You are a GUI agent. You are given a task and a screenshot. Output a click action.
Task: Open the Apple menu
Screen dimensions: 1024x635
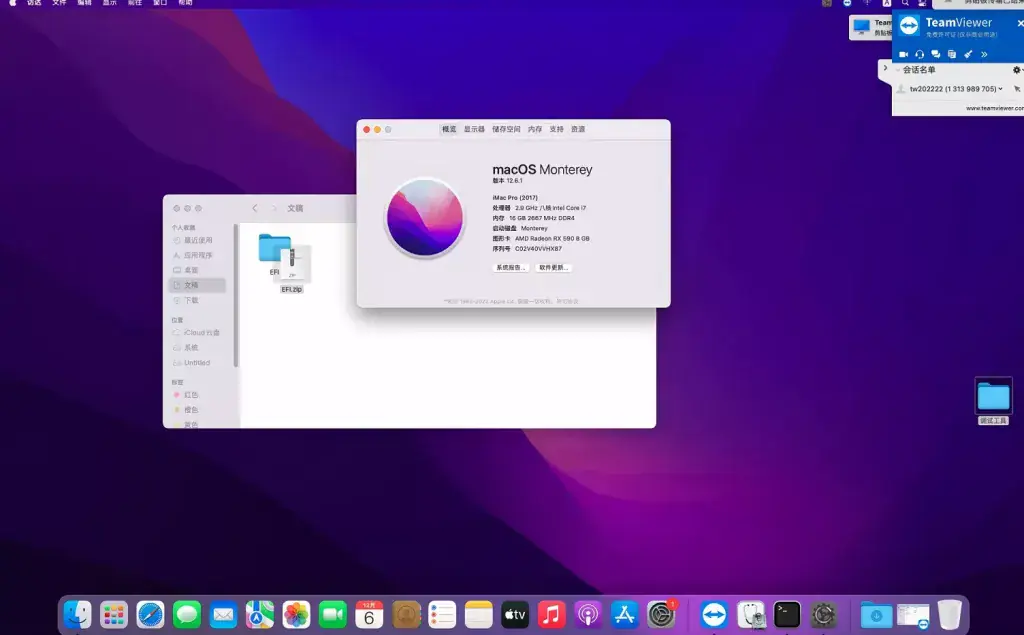12,3
